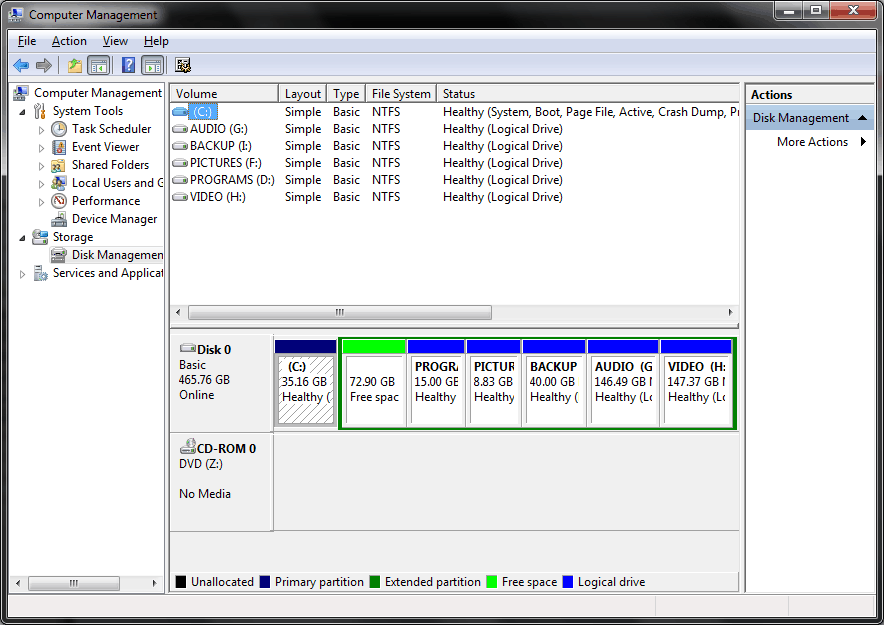Toggle Show/Hide Console Tree toolbar button
The width and height of the screenshot is (884, 625).
(x=98, y=66)
